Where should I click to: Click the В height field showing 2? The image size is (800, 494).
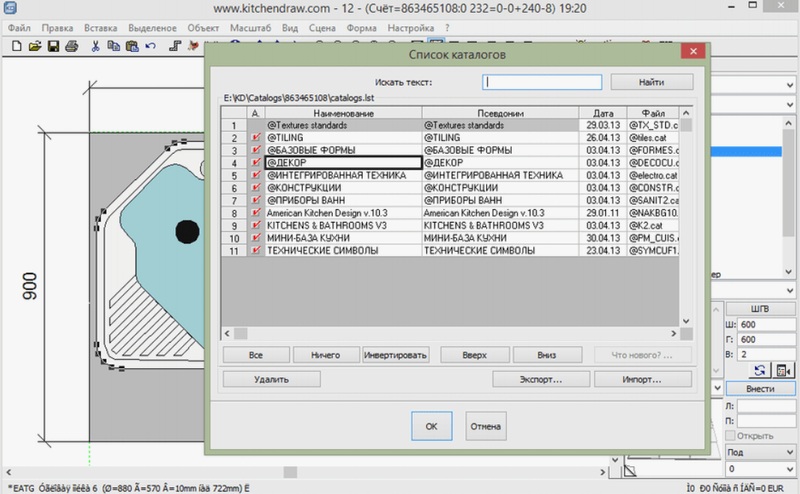click(x=766, y=354)
